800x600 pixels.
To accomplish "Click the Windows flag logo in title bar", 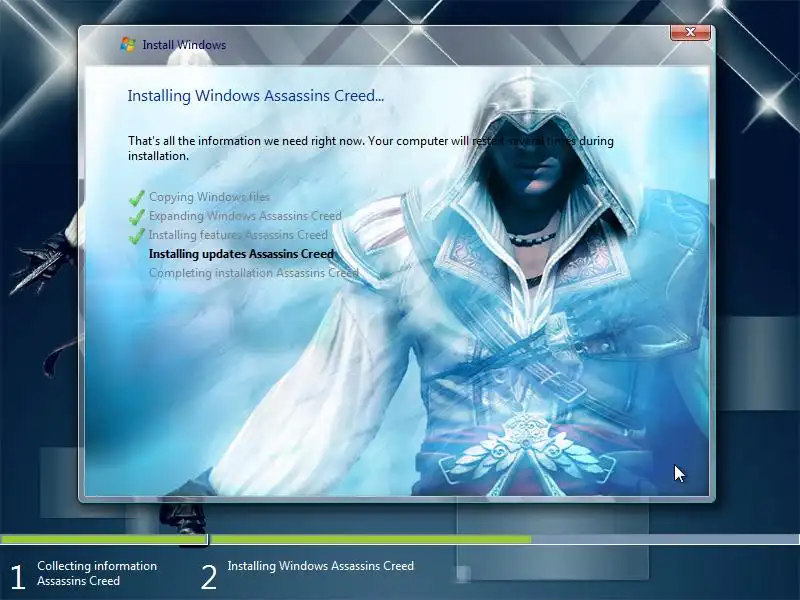I will (x=128, y=44).
